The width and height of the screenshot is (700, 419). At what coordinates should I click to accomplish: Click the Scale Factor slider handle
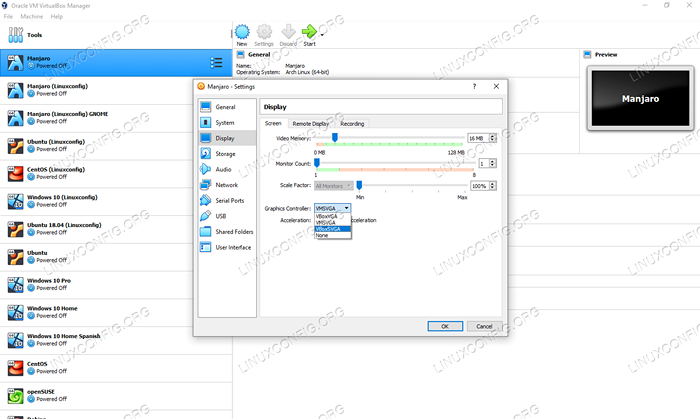359,185
